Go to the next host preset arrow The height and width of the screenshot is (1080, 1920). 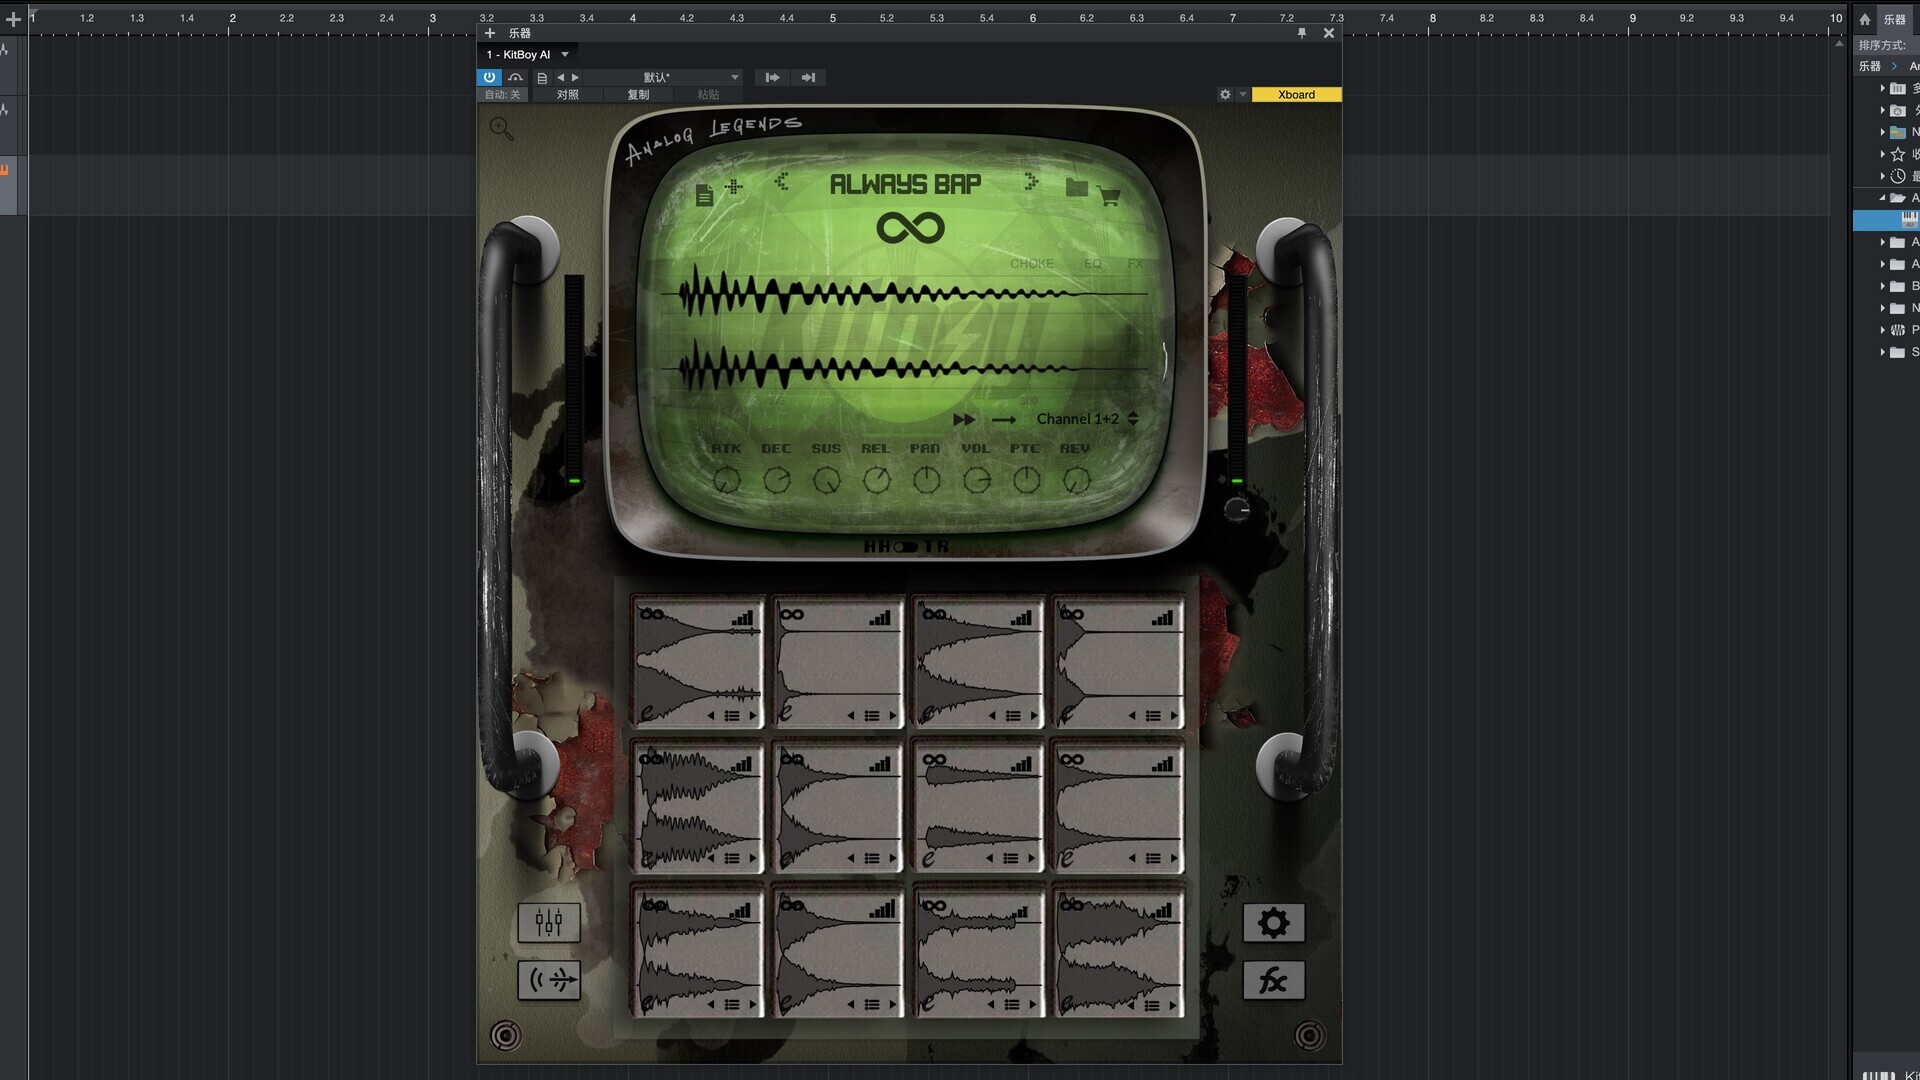click(x=575, y=77)
